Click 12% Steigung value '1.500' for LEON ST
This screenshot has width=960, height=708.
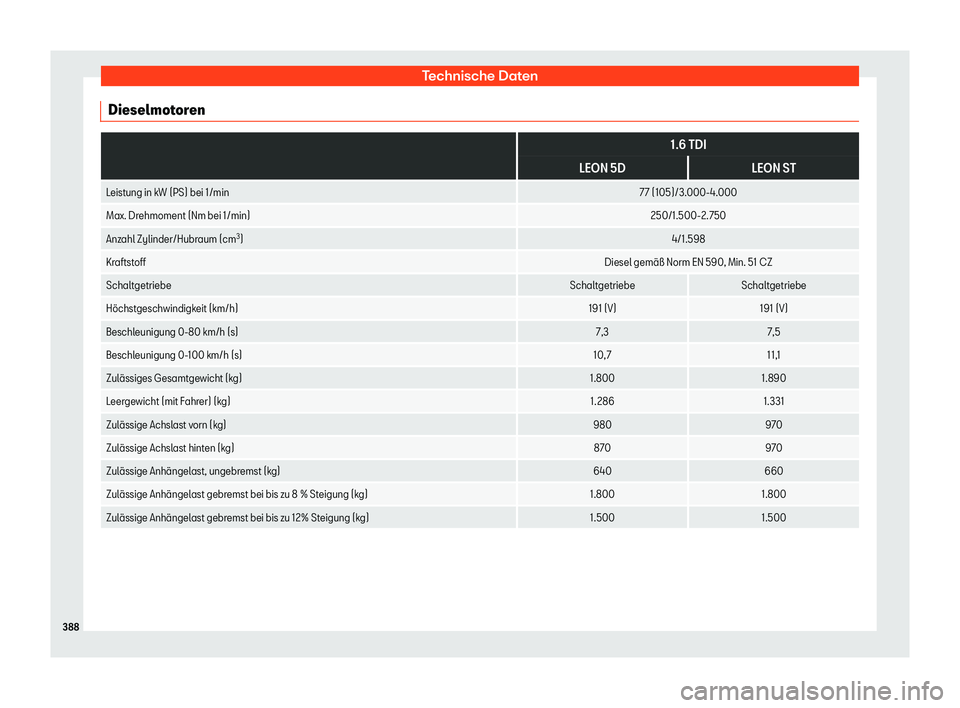coord(773,518)
